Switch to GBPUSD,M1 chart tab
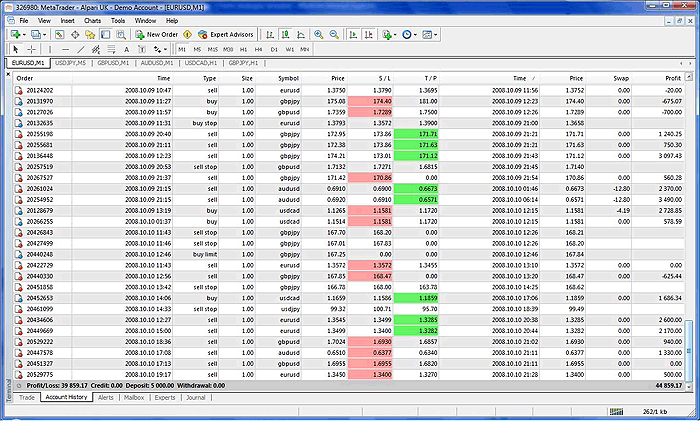 tap(113, 63)
